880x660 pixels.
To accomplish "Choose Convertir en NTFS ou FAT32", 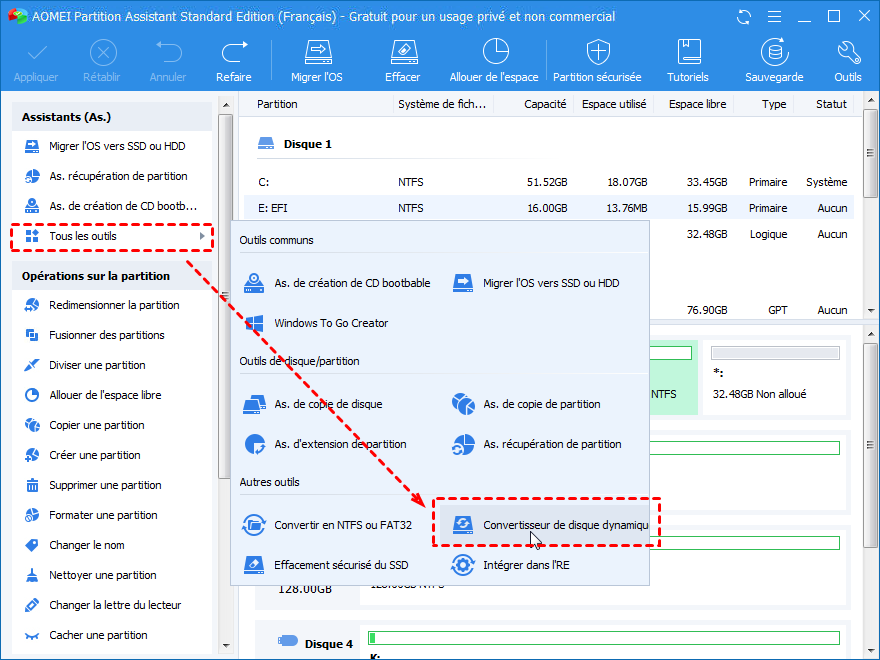I will pyautogui.click(x=328, y=525).
